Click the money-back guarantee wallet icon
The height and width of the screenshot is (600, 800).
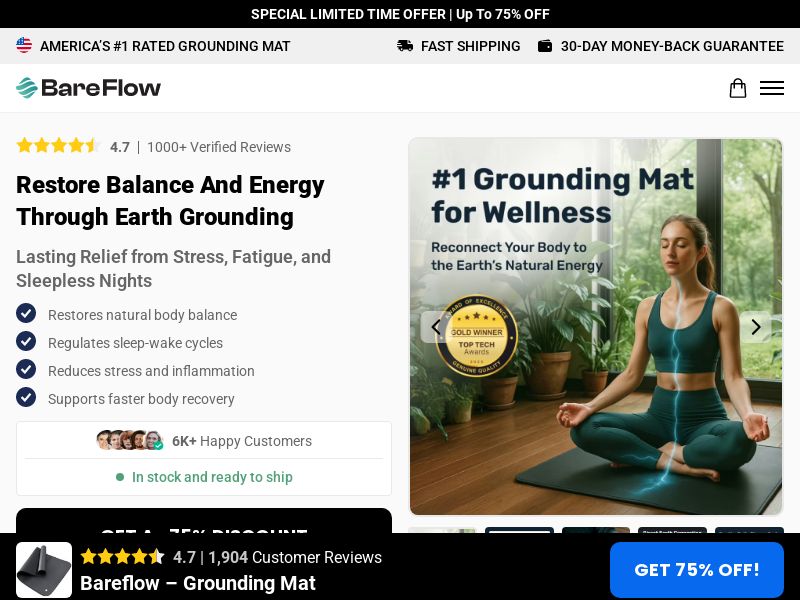coord(545,46)
